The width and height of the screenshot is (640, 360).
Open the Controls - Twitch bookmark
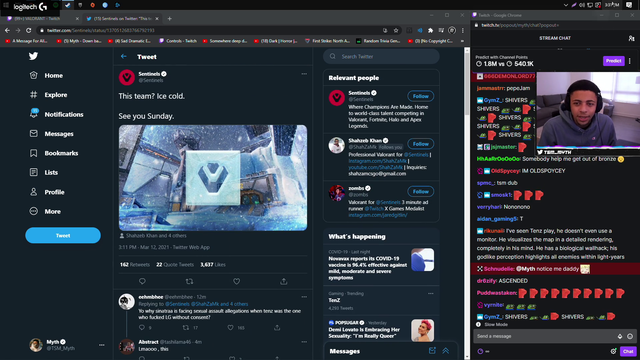click(178, 41)
